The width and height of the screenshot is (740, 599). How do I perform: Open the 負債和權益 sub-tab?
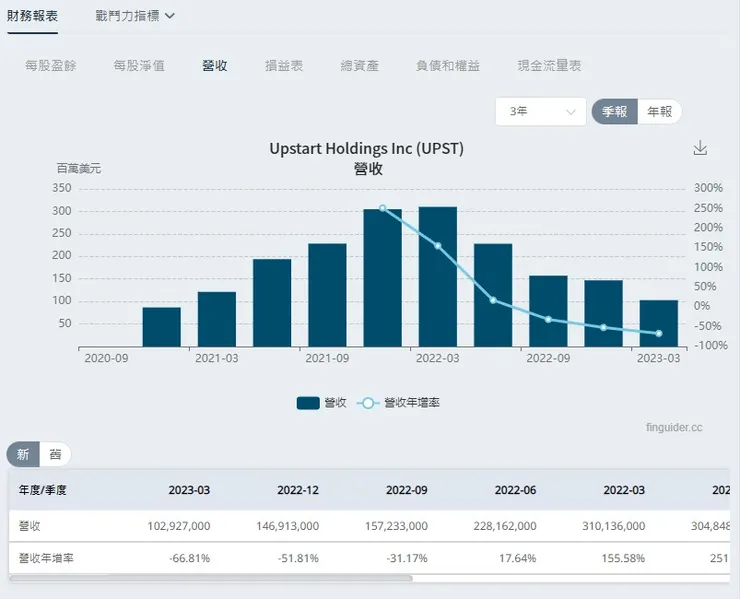(x=448, y=66)
